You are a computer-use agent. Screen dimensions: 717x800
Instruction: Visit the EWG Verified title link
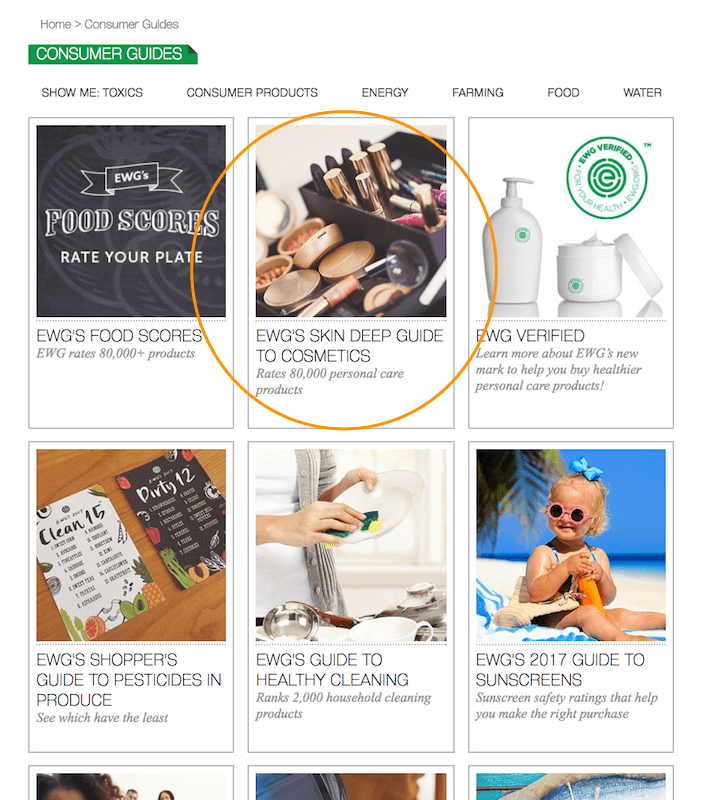click(530, 336)
